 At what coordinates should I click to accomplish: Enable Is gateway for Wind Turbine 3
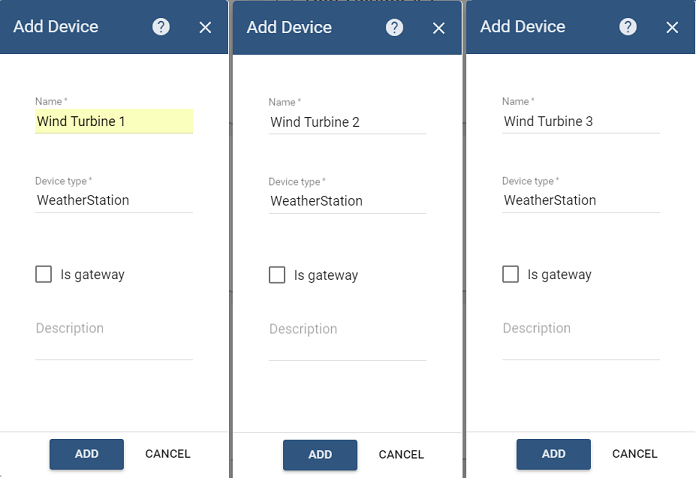(511, 274)
